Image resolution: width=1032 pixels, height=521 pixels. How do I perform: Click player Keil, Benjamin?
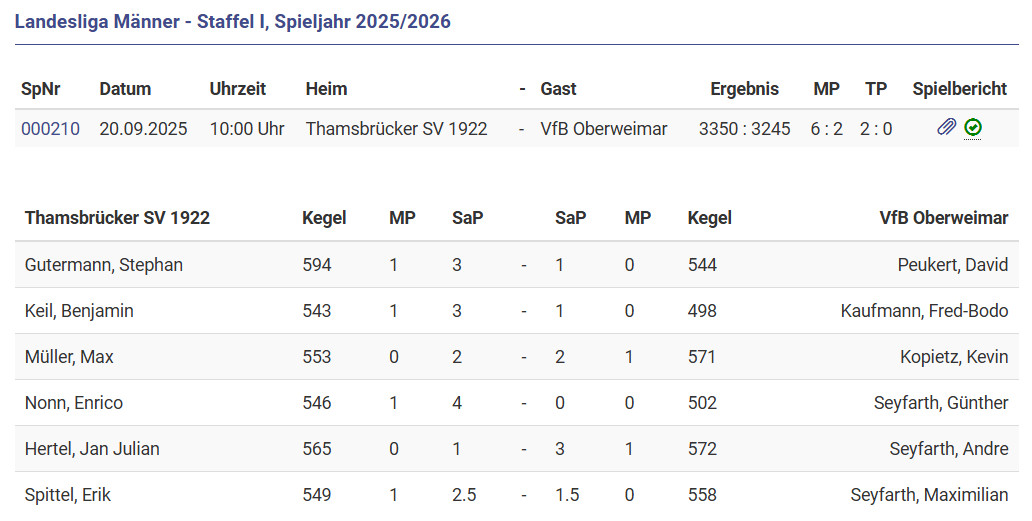tap(79, 311)
